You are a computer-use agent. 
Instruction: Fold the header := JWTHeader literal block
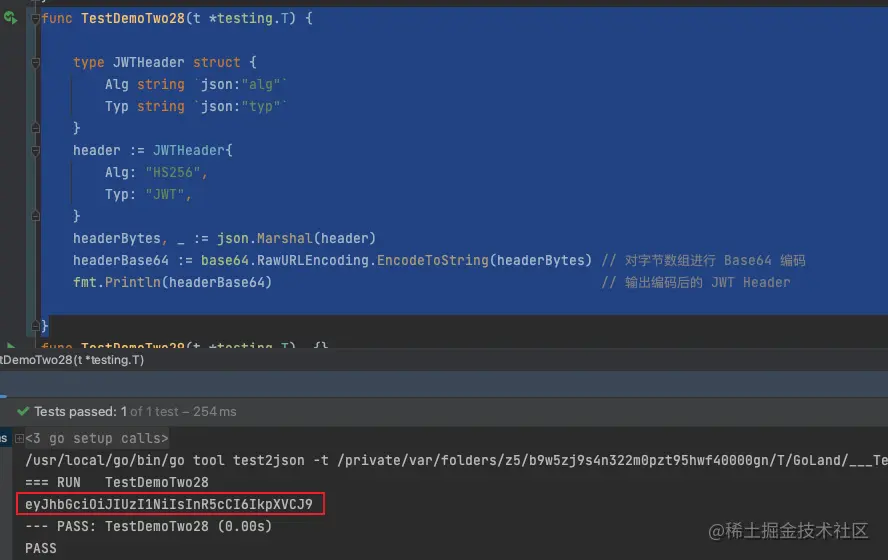click(x=35, y=151)
